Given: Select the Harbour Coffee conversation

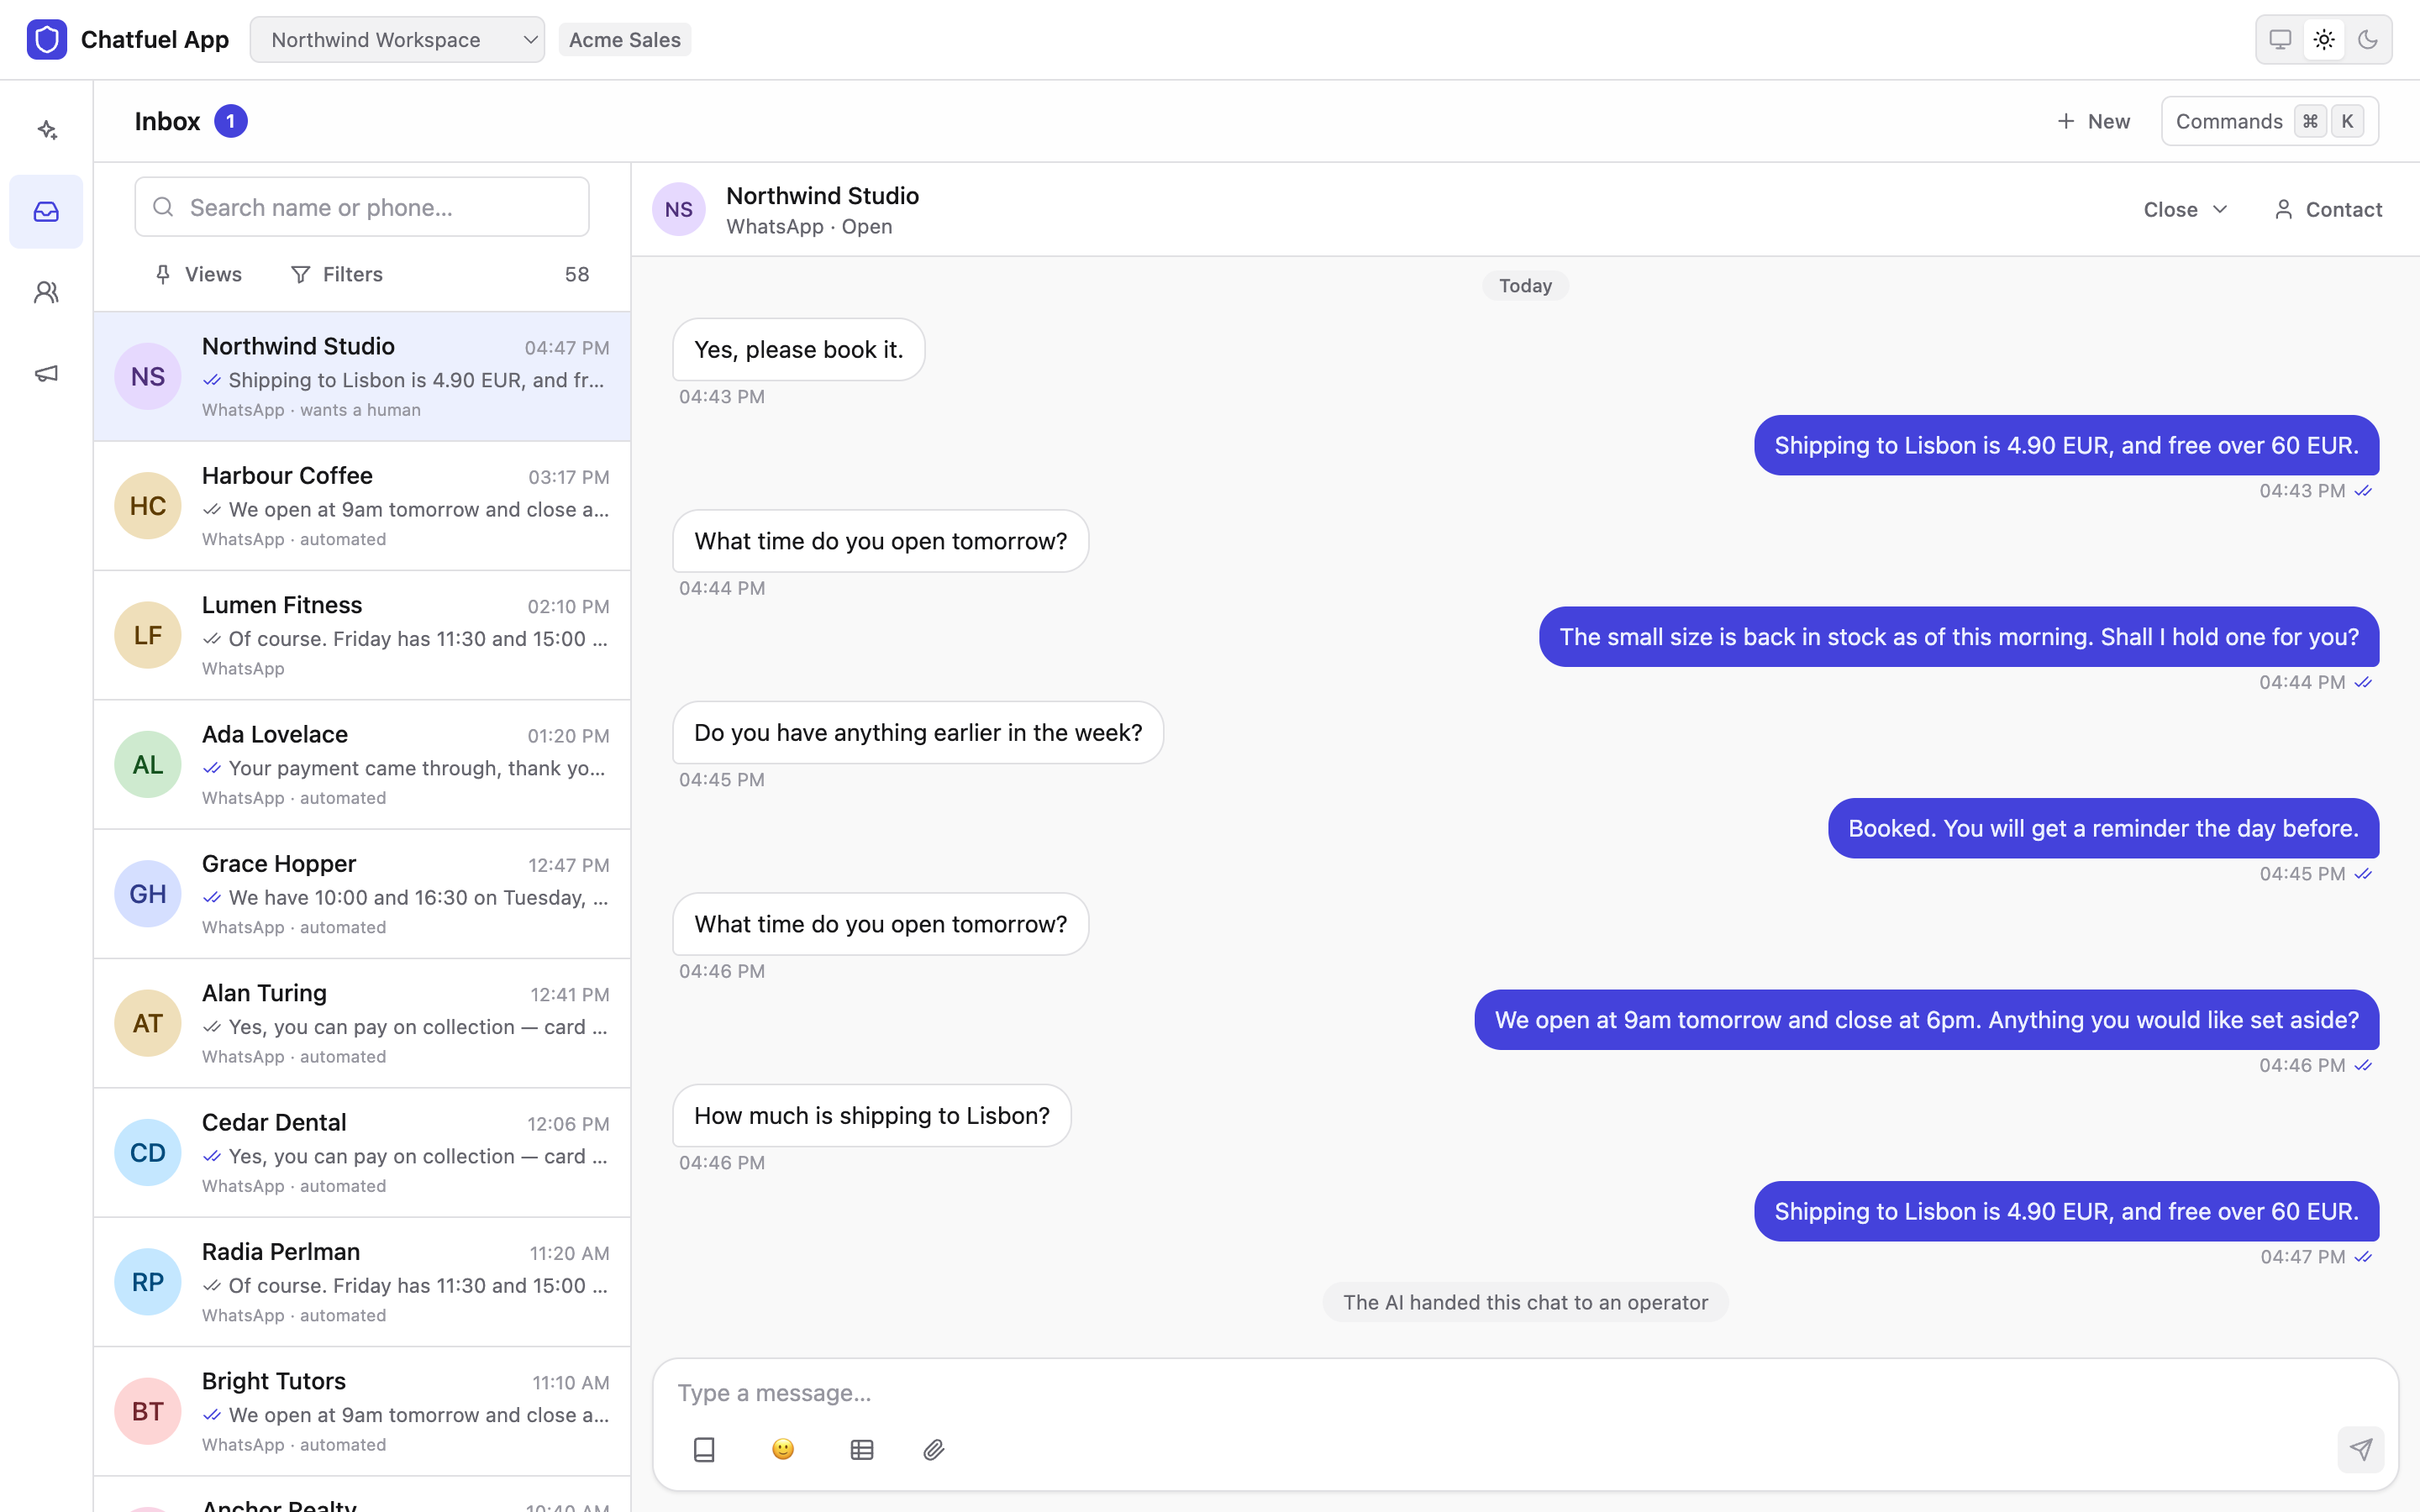Looking at the screenshot, I should coord(362,506).
